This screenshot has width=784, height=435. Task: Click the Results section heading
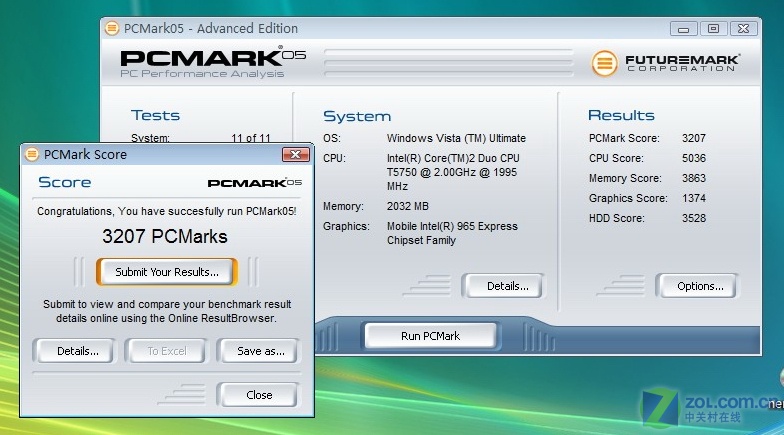tap(621, 115)
